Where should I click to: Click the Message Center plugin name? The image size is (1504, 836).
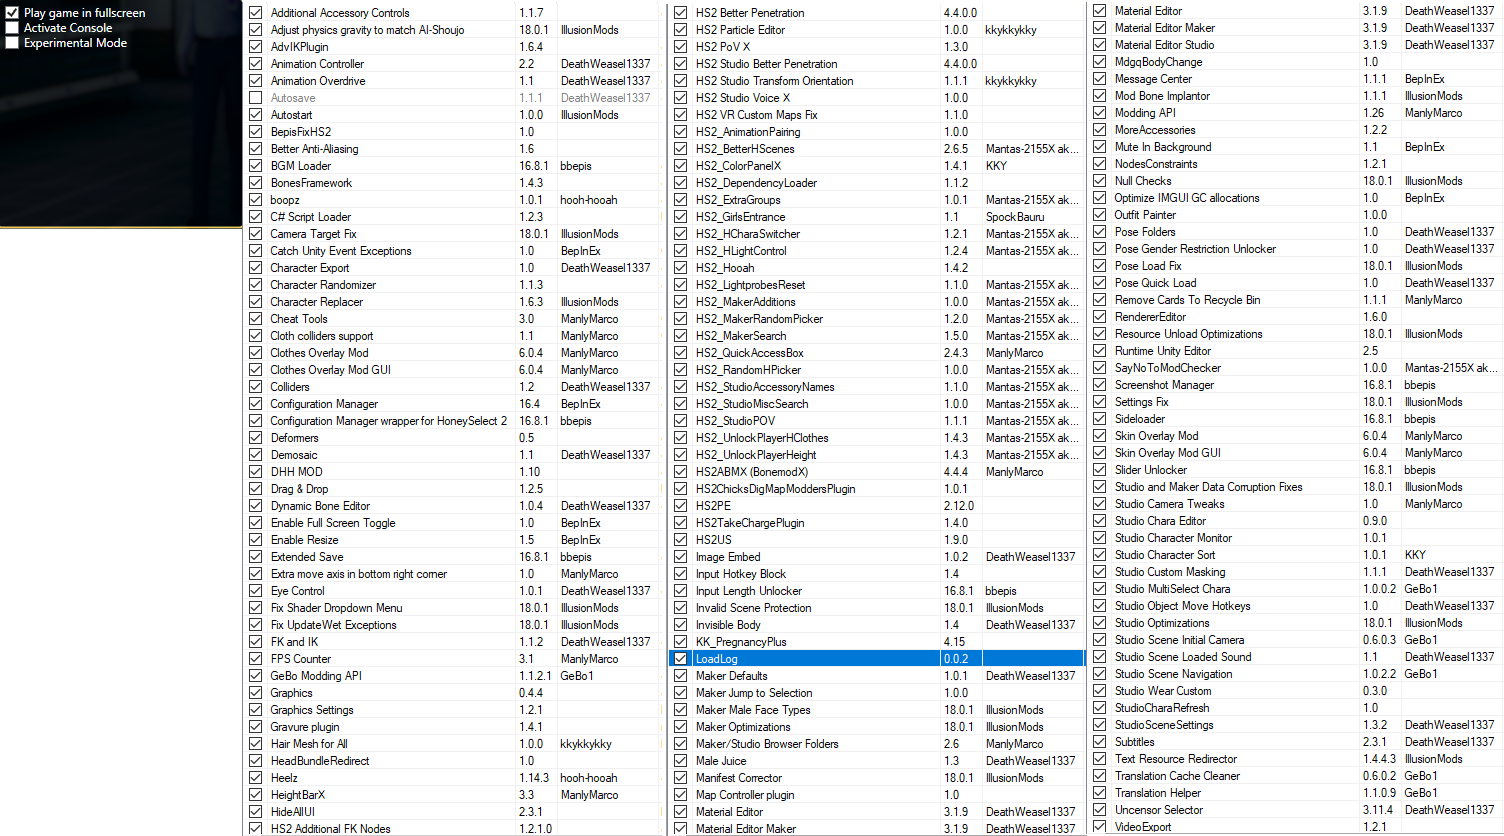[1153, 79]
